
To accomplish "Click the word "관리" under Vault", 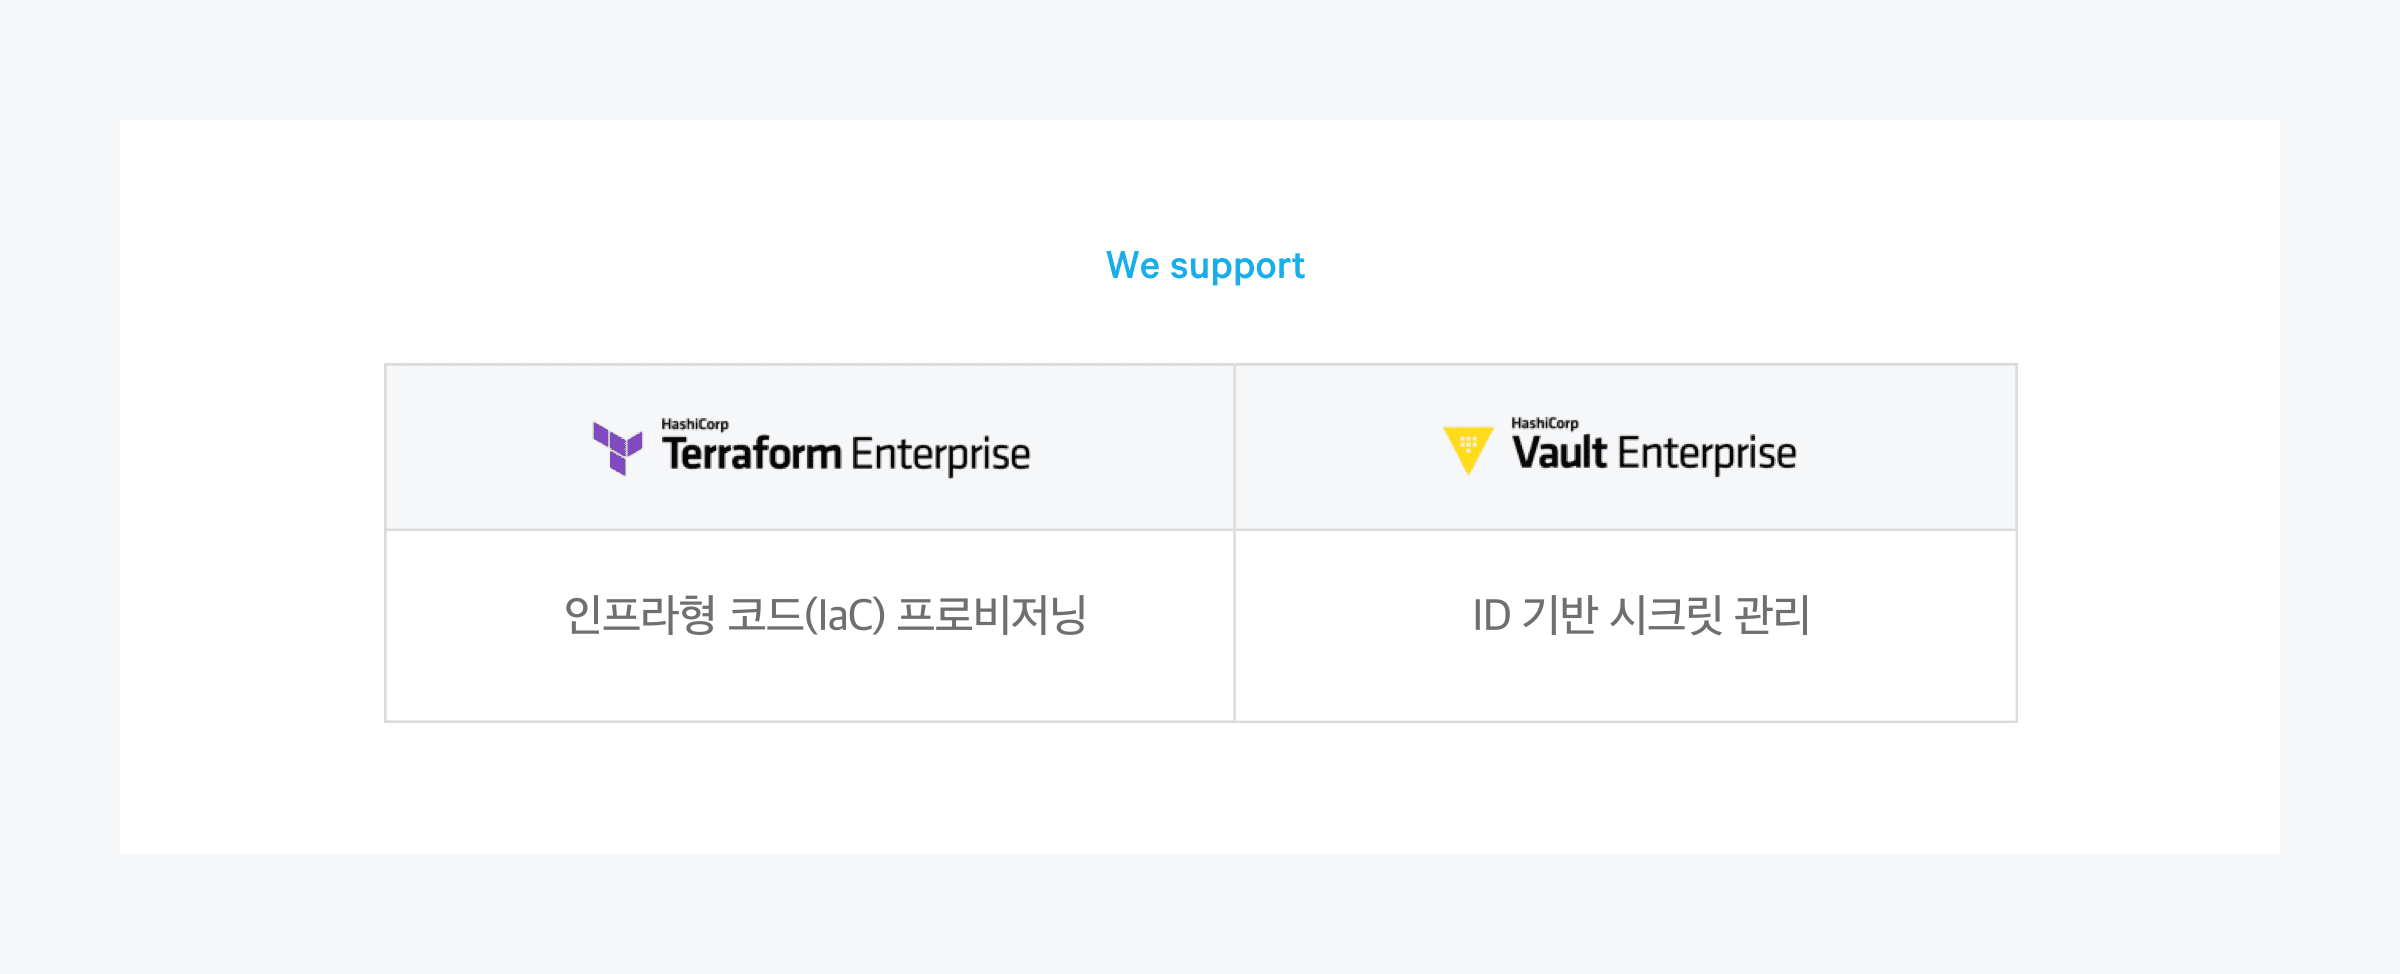I will click(x=1772, y=614).
